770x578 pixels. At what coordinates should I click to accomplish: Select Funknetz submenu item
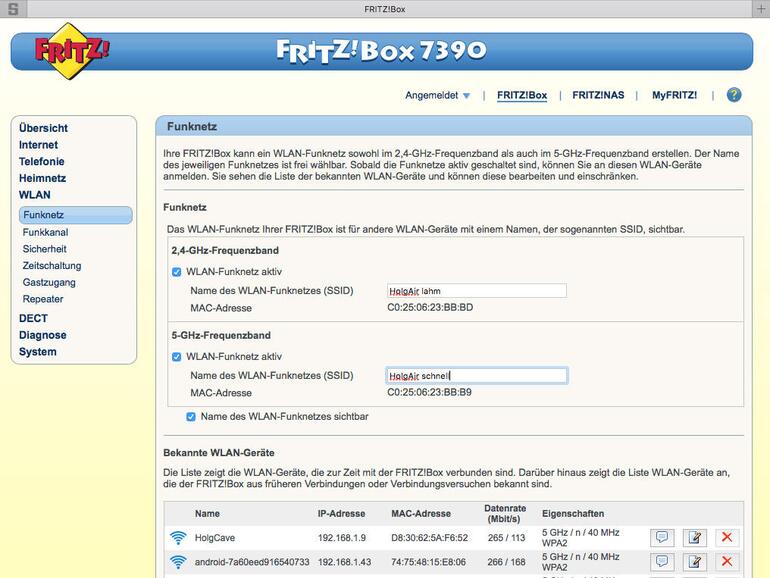[76, 215]
